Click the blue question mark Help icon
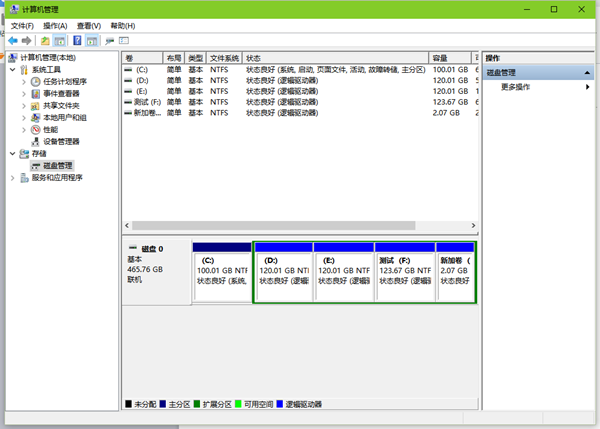The image size is (600, 429). tap(76, 41)
